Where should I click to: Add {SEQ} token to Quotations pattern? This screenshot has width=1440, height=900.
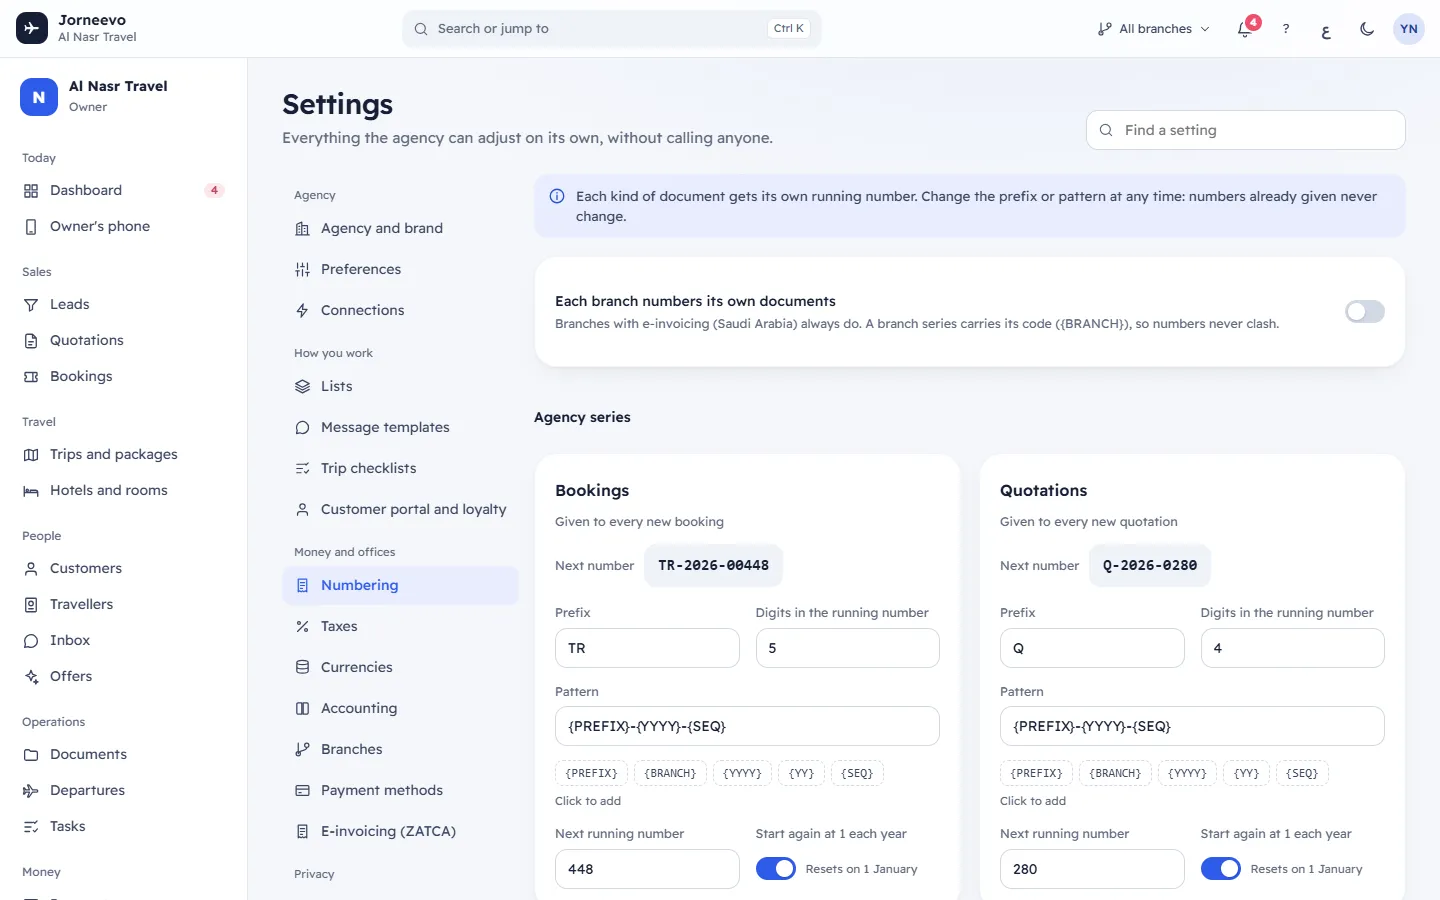pos(1302,773)
